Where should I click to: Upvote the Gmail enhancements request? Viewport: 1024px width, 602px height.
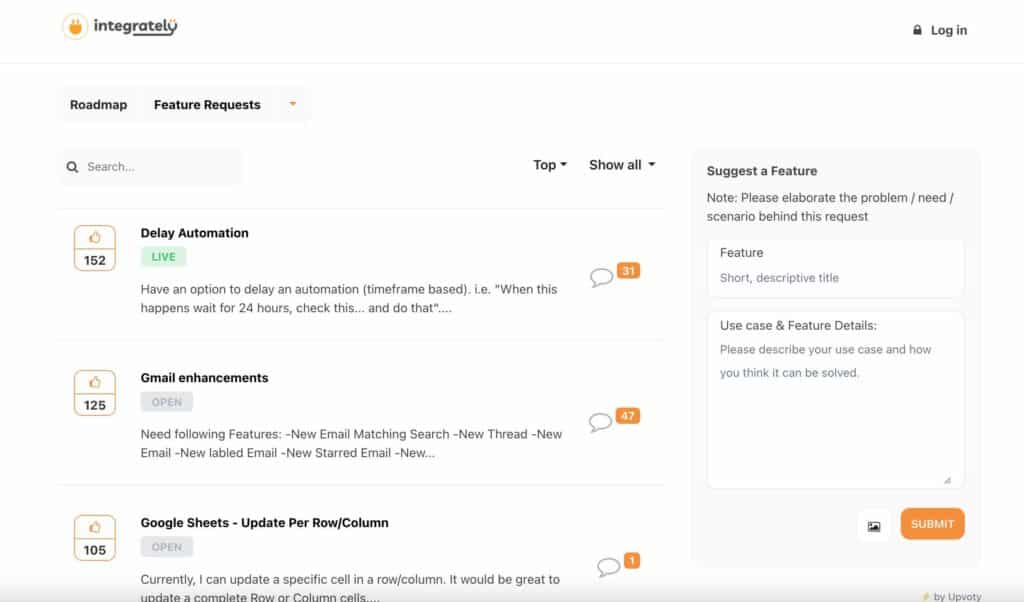pyautogui.click(x=95, y=383)
